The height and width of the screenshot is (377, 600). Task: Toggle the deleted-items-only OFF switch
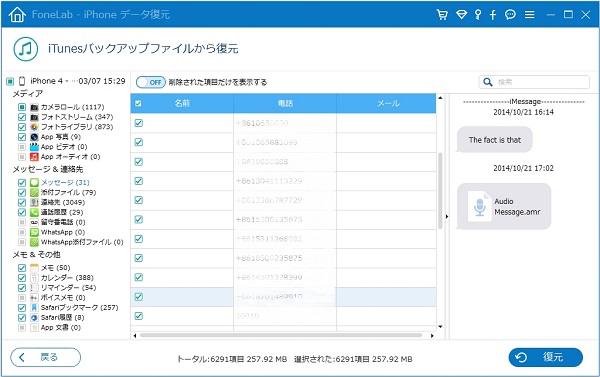(151, 82)
